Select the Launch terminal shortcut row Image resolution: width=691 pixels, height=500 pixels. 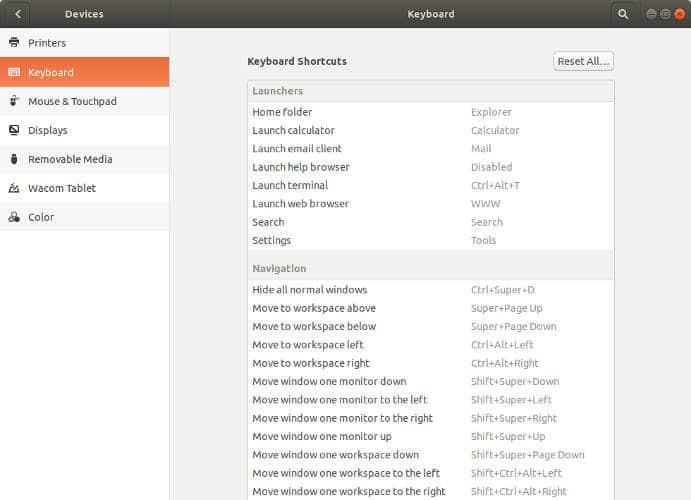(x=430, y=185)
